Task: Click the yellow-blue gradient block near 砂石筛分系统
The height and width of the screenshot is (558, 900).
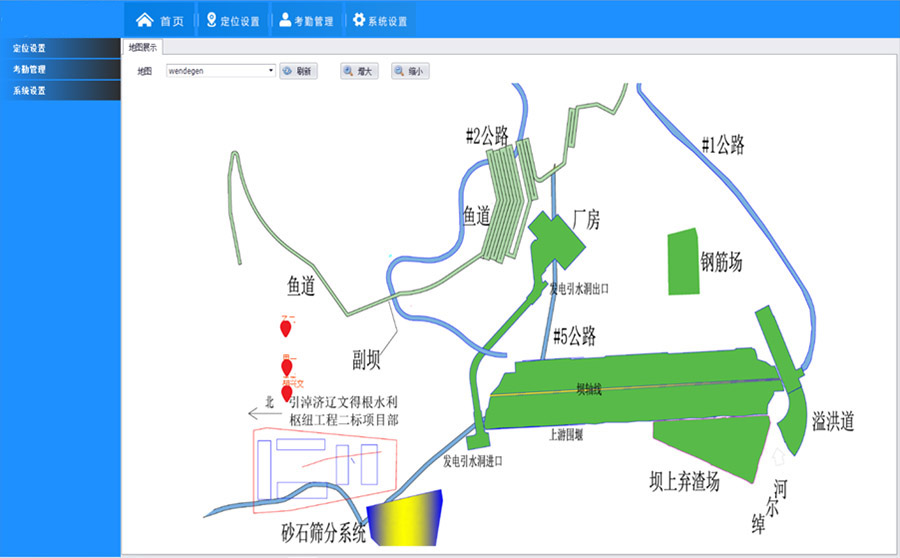Action: pyautogui.click(x=405, y=520)
